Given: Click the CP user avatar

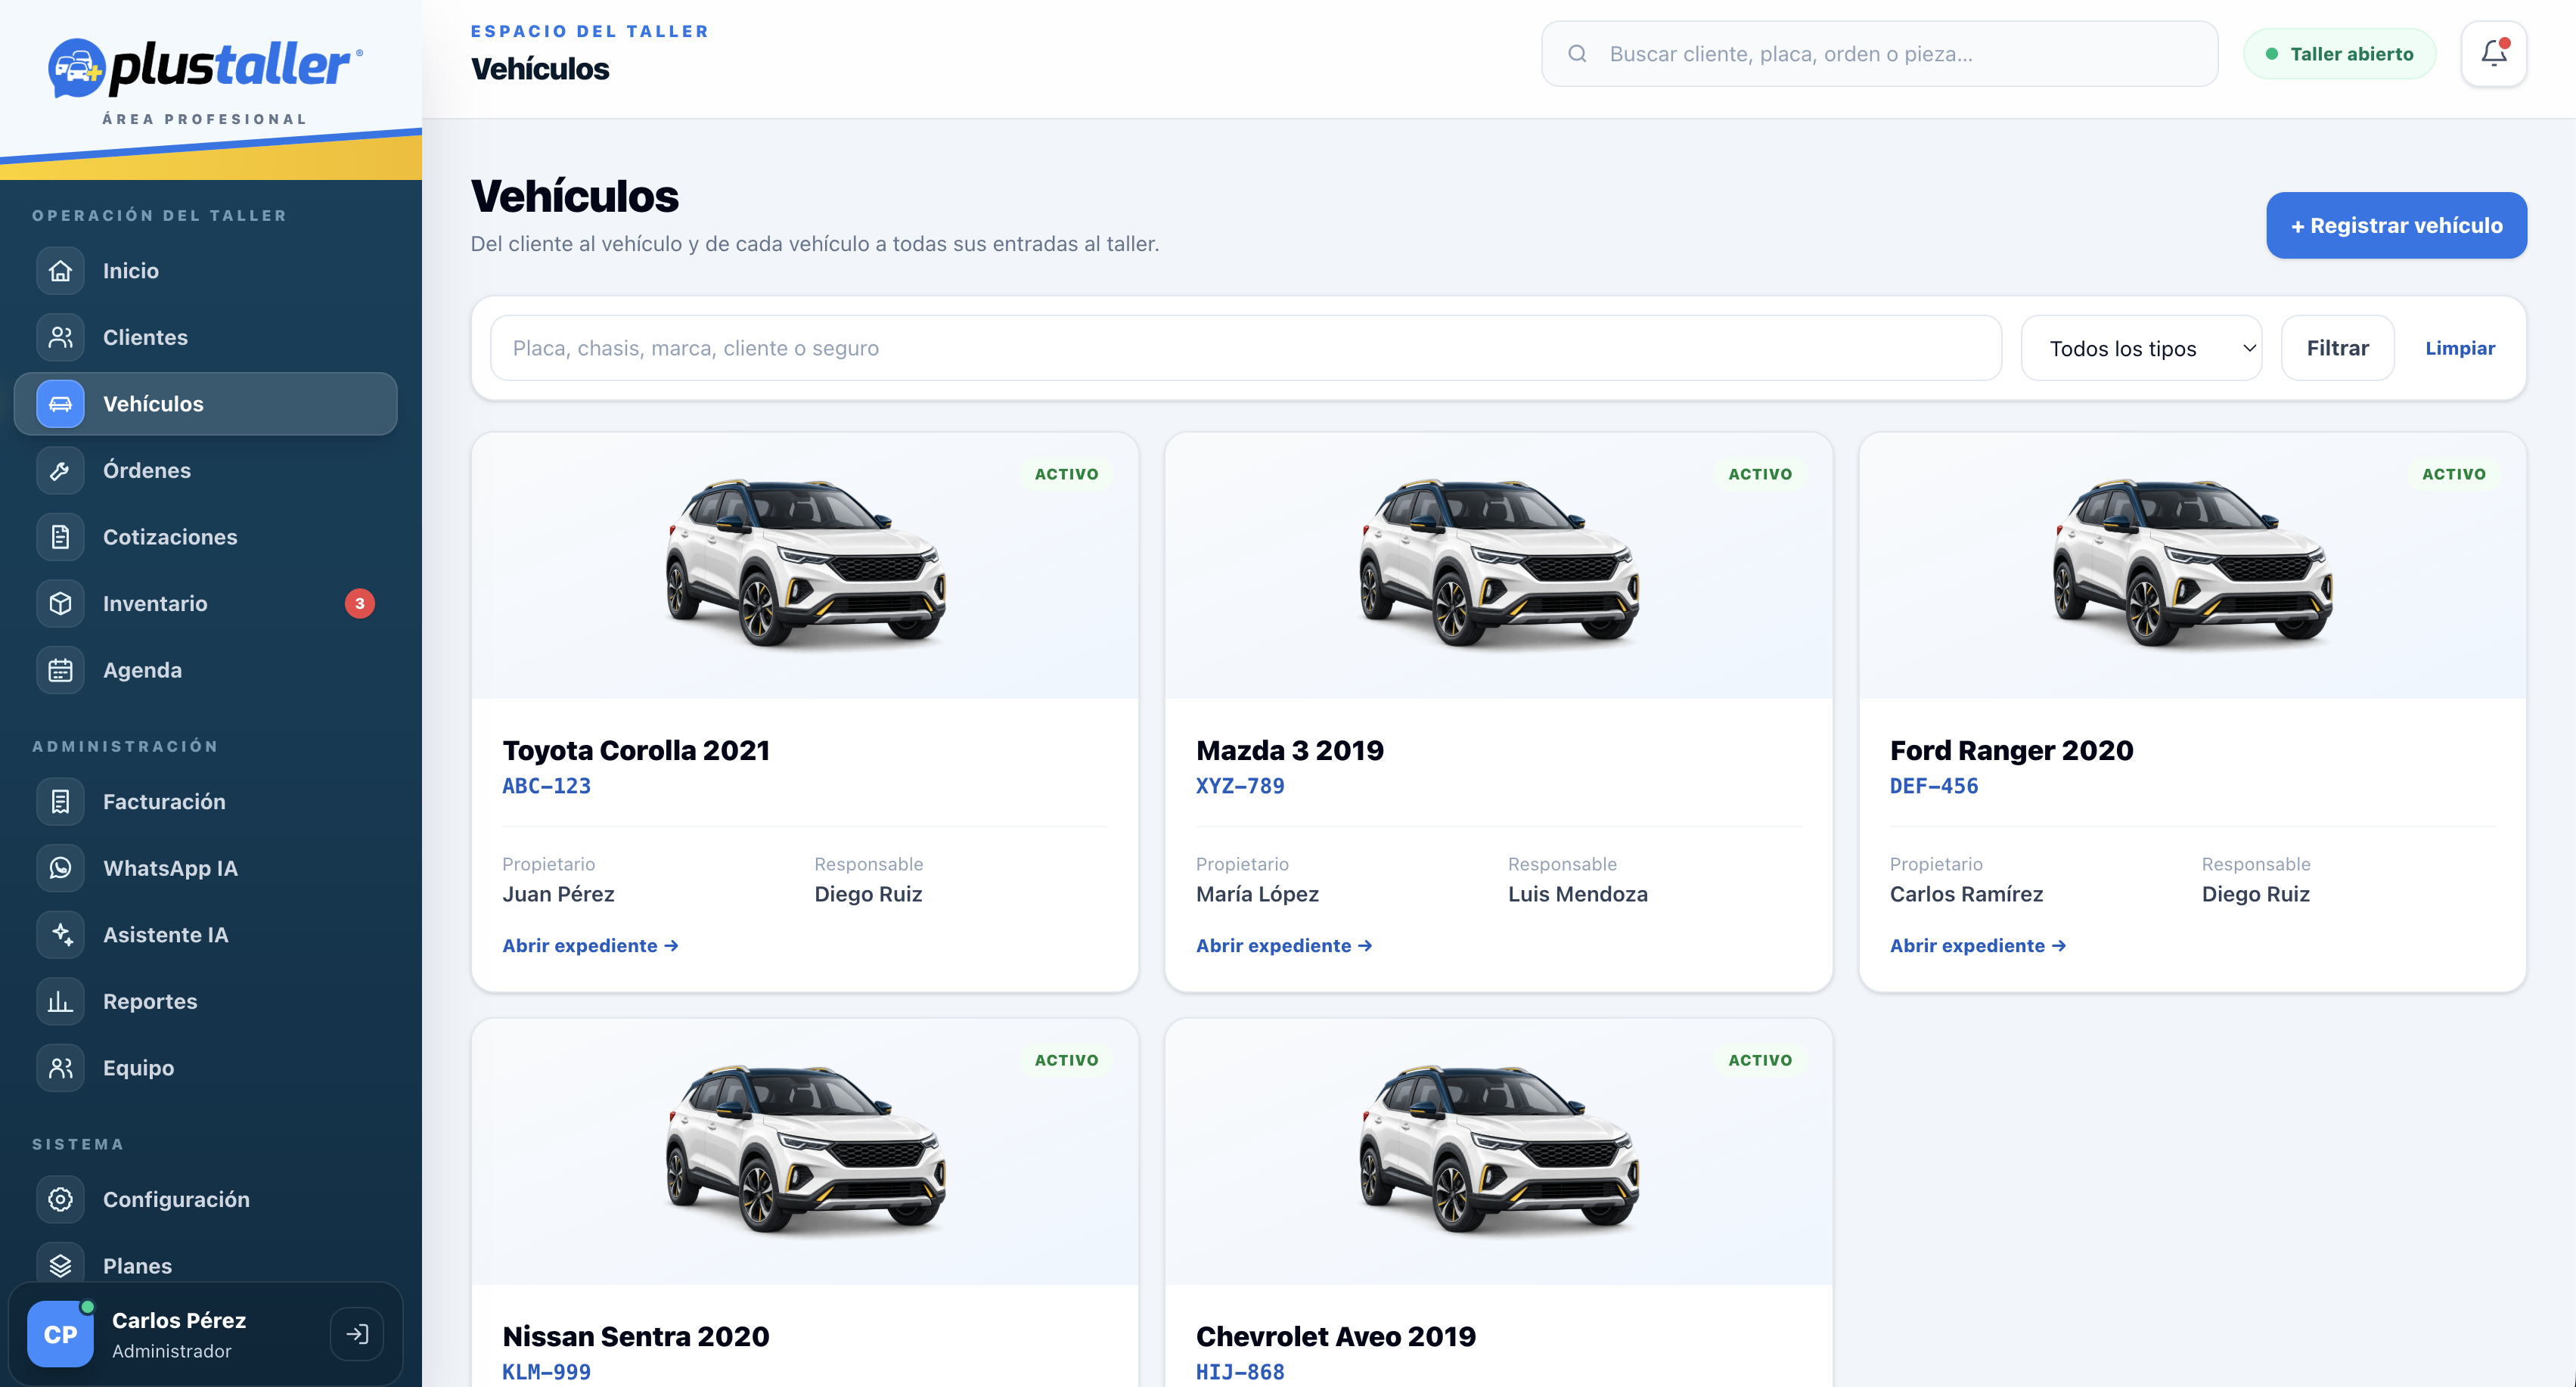Looking at the screenshot, I should 60,1334.
